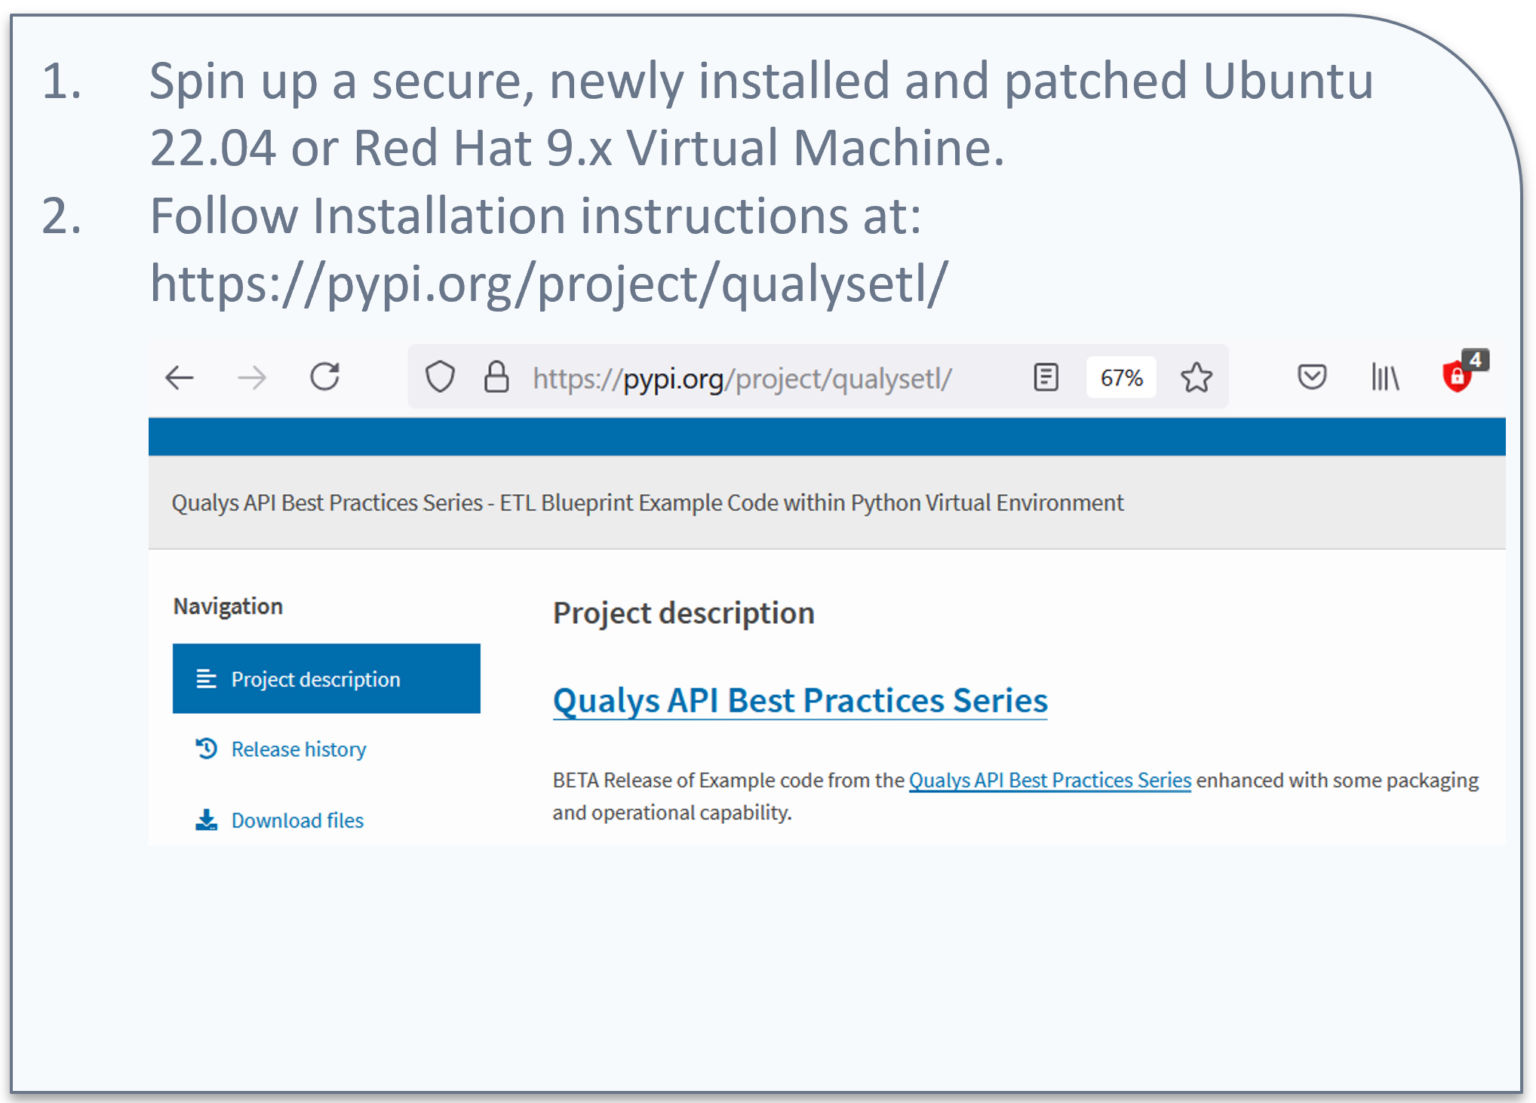Image resolution: width=1536 pixels, height=1103 pixels.
Task: Open tracking protection shield icon
Action: [x=440, y=377]
